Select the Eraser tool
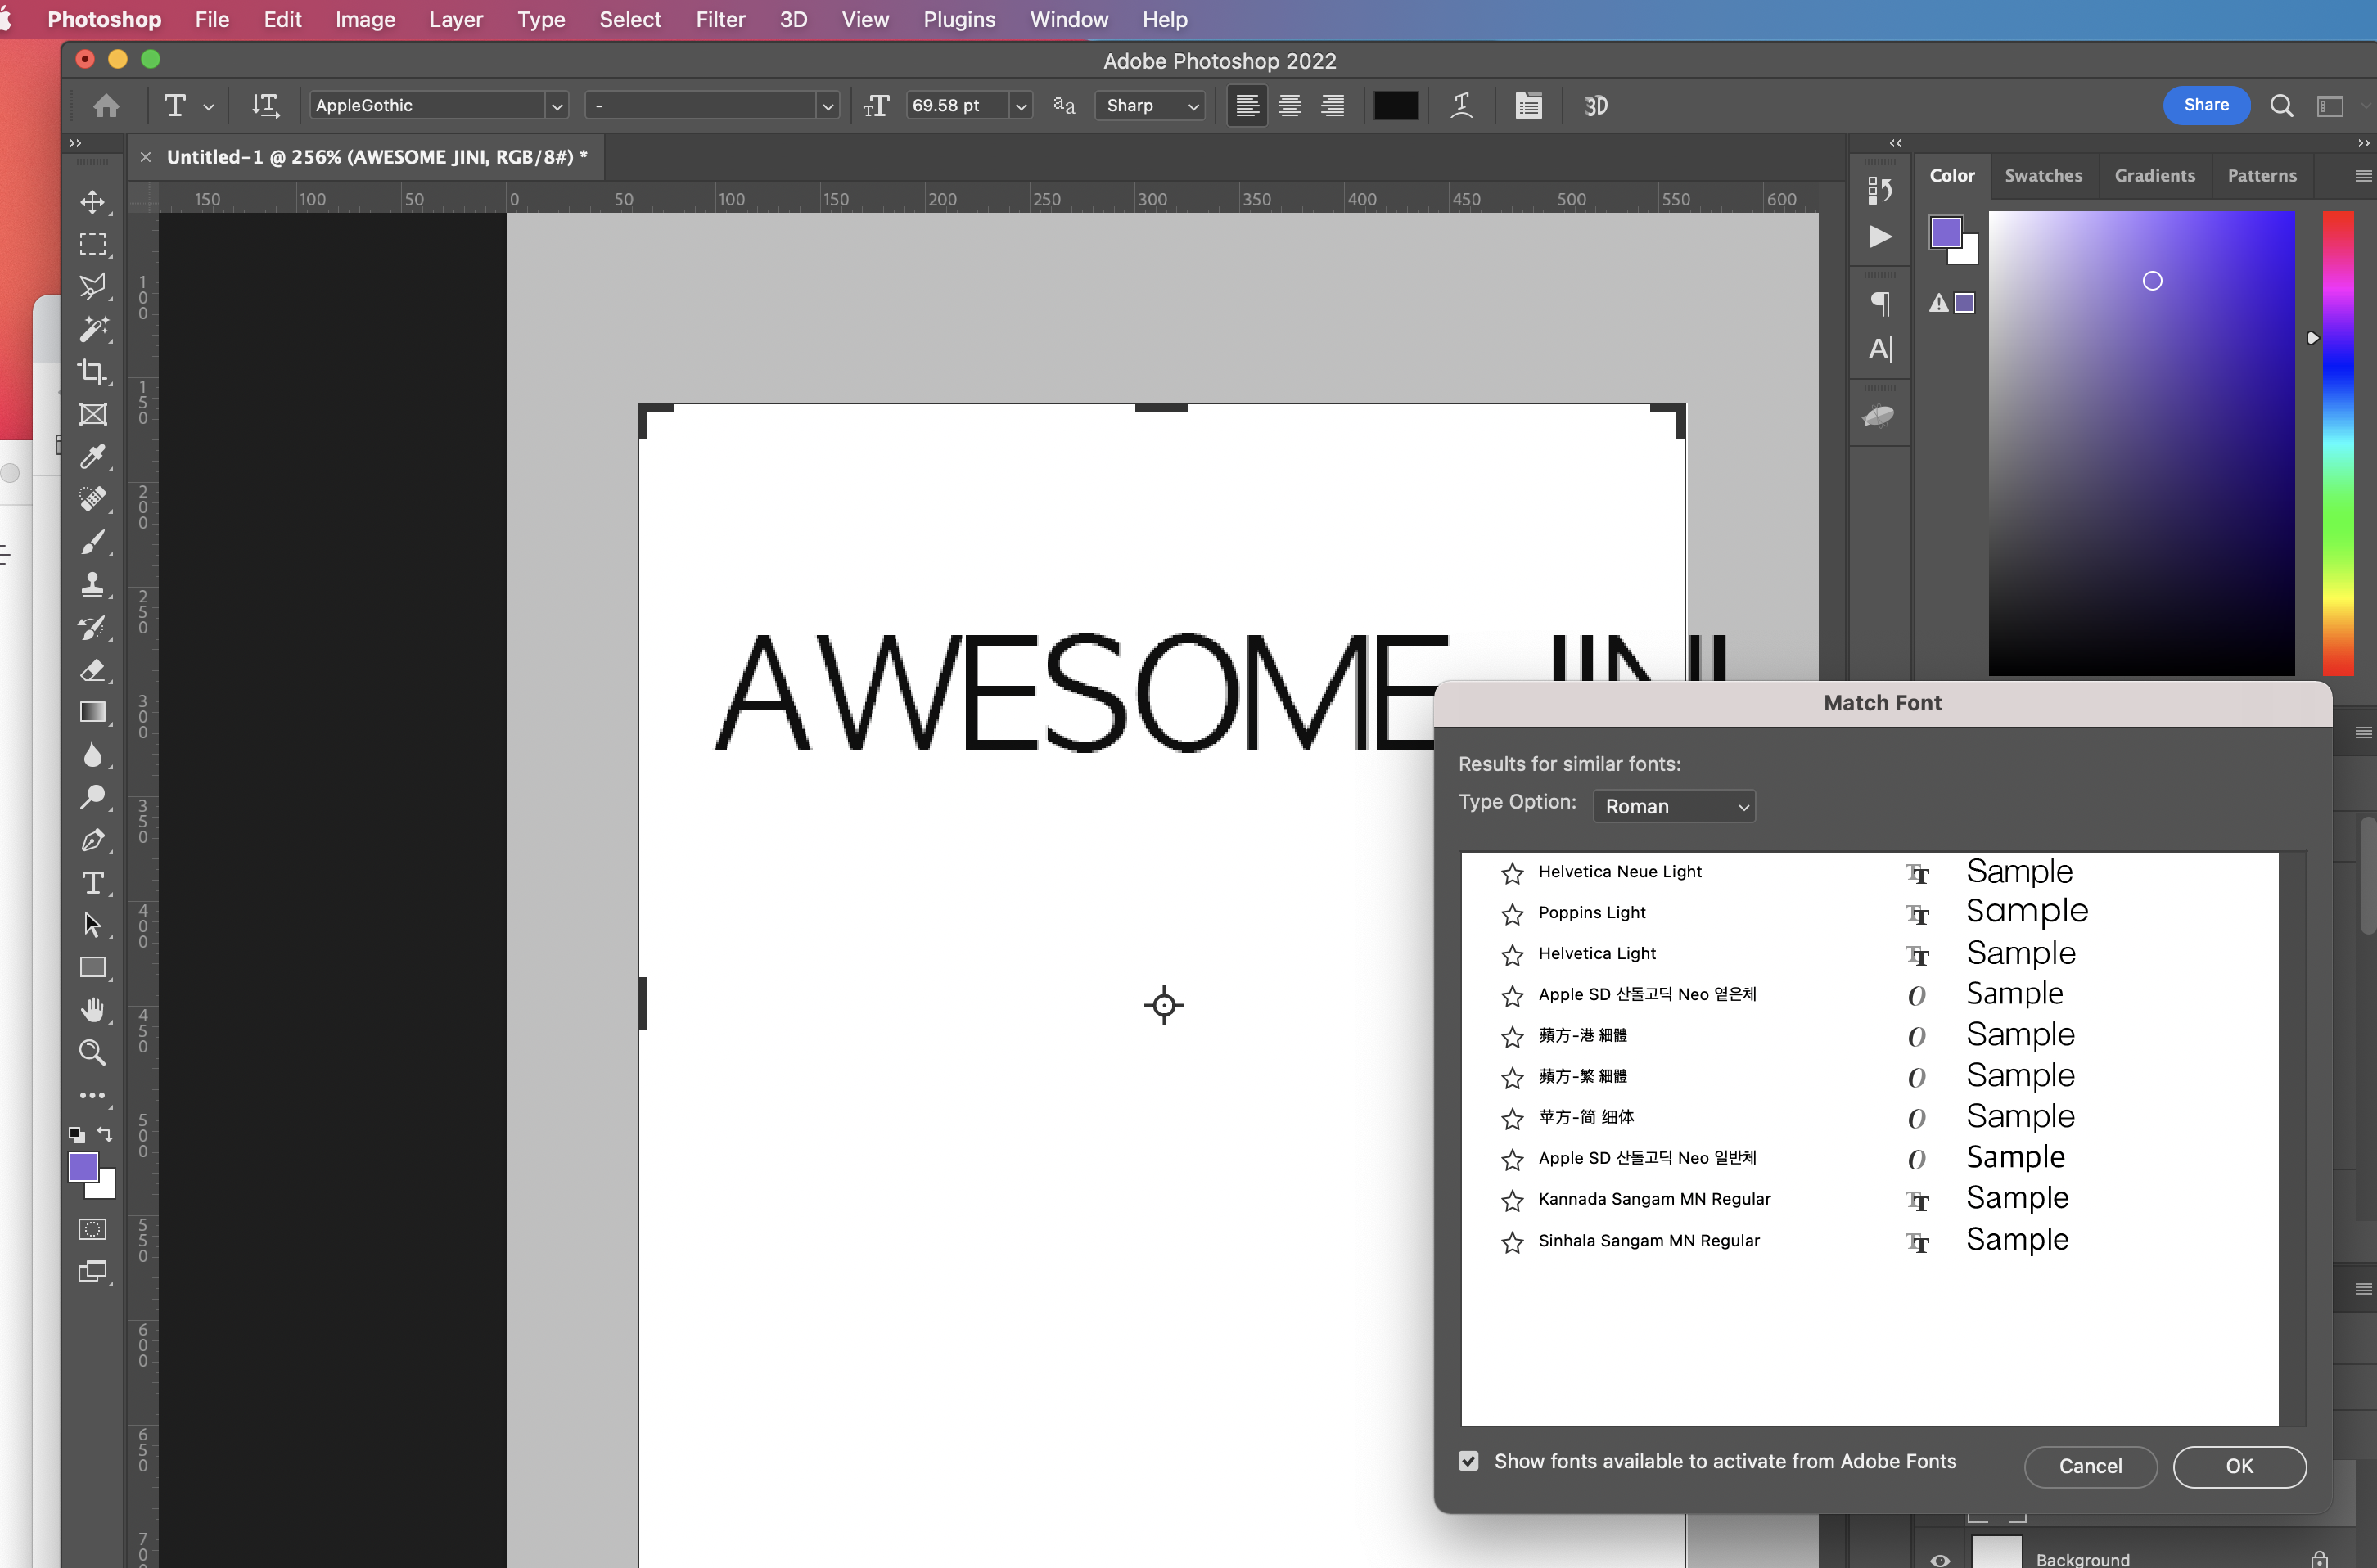This screenshot has height=1568, width=2377. (93, 670)
